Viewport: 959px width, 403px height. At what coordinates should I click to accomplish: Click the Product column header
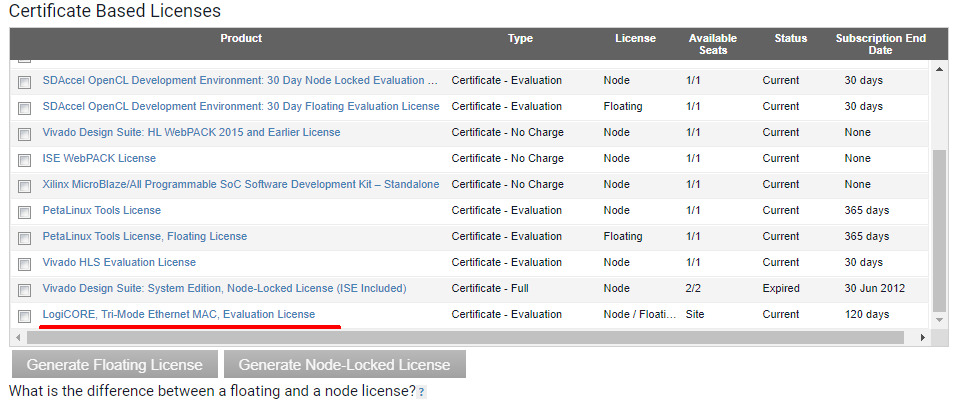pyautogui.click(x=241, y=39)
